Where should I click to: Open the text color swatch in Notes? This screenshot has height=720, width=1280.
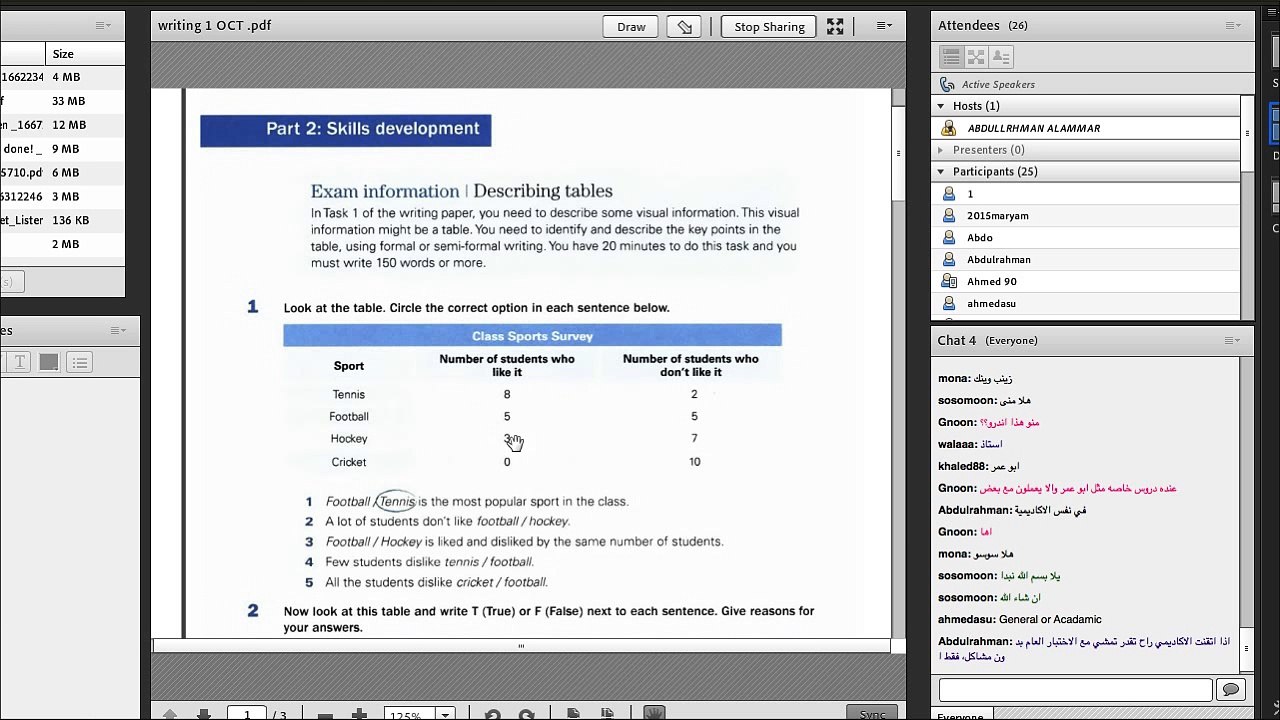48,362
